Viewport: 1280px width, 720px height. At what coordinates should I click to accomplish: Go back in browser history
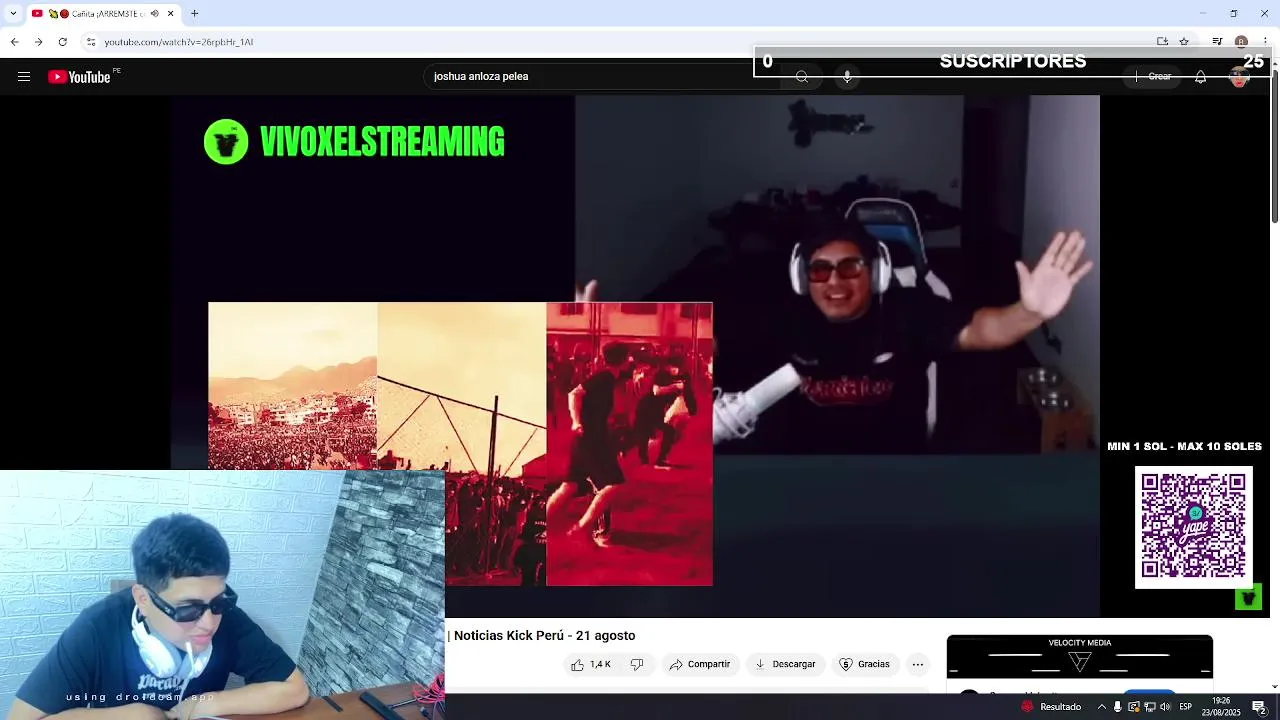(14, 42)
